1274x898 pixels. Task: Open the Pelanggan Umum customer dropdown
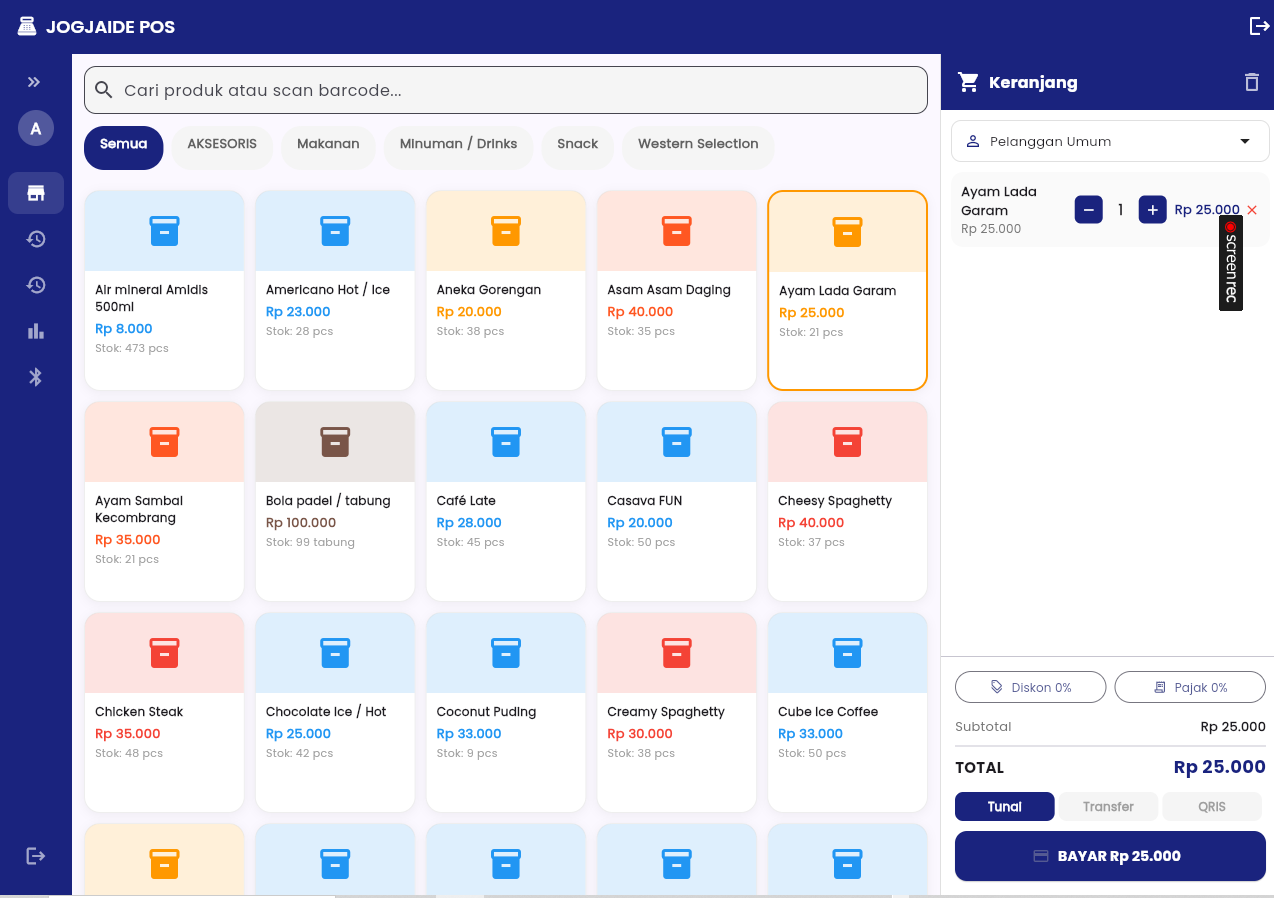pos(1110,141)
